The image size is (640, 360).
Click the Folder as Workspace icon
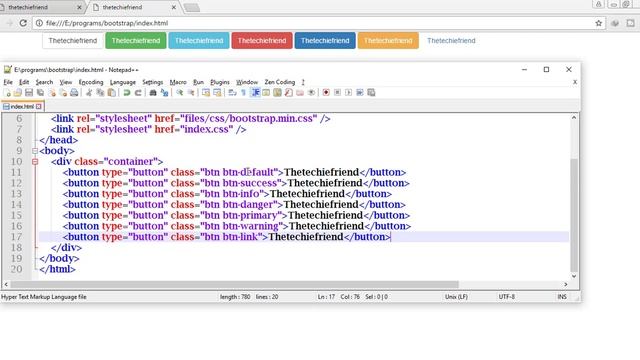pyautogui.click(x=300, y=93)
